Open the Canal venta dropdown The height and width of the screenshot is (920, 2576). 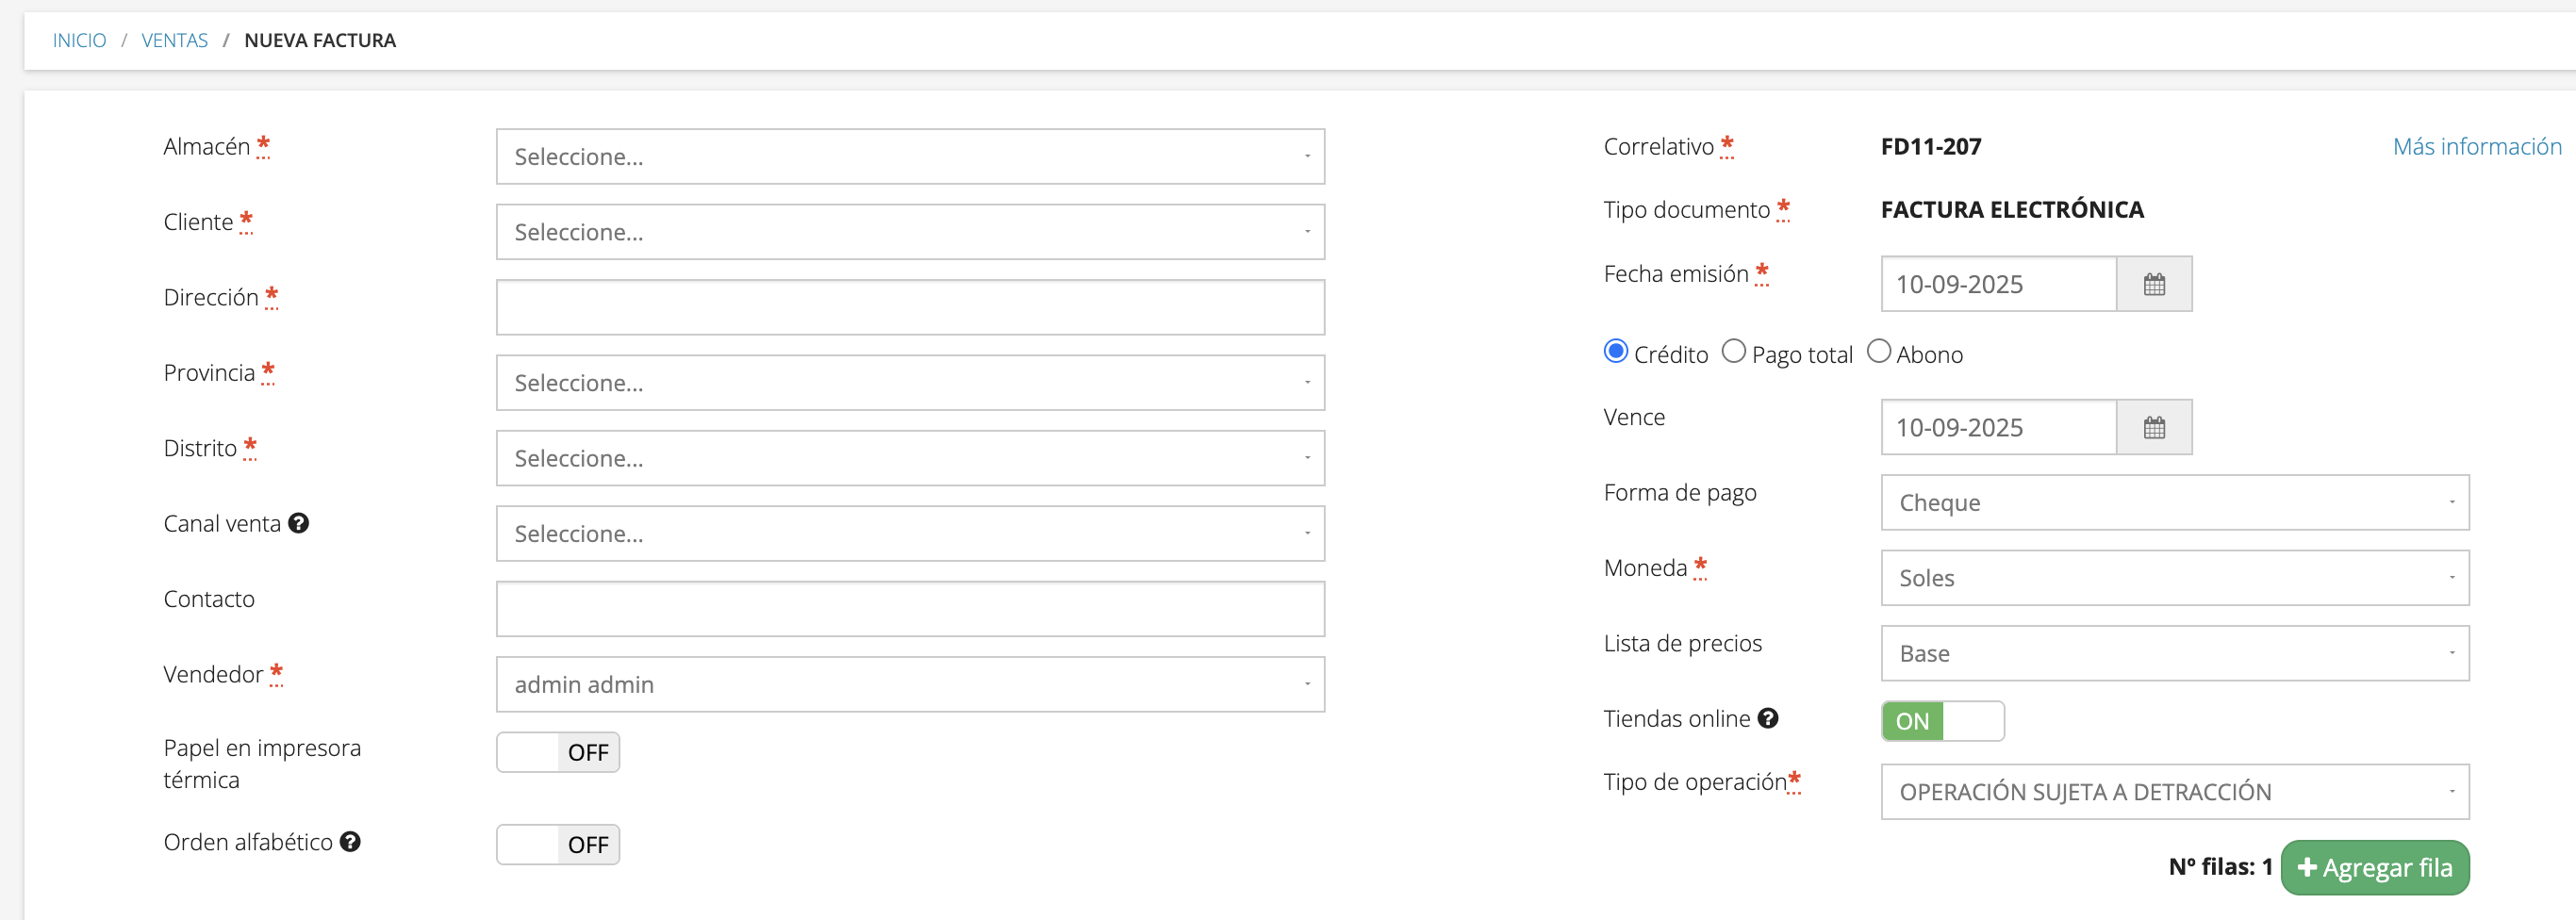[x=910, y=534]
